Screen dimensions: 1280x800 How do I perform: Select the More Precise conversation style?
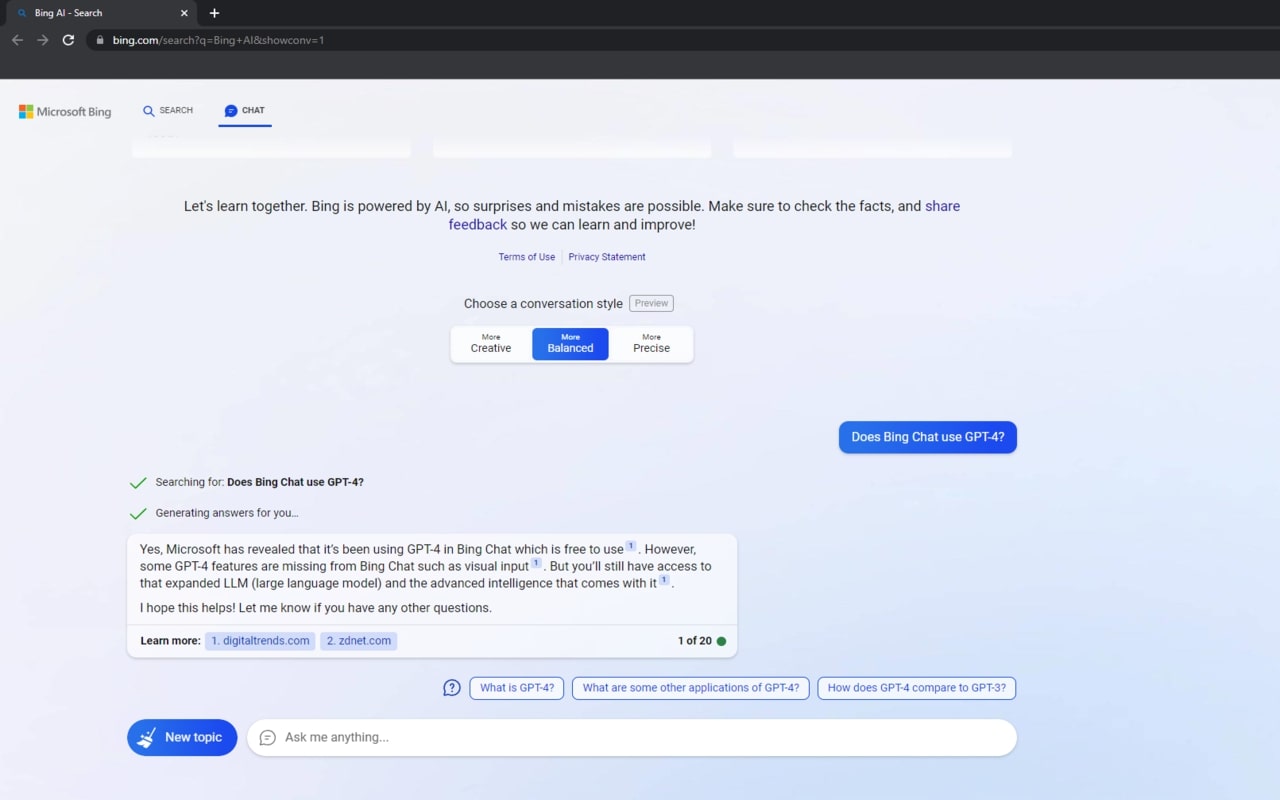pos(651,343)
